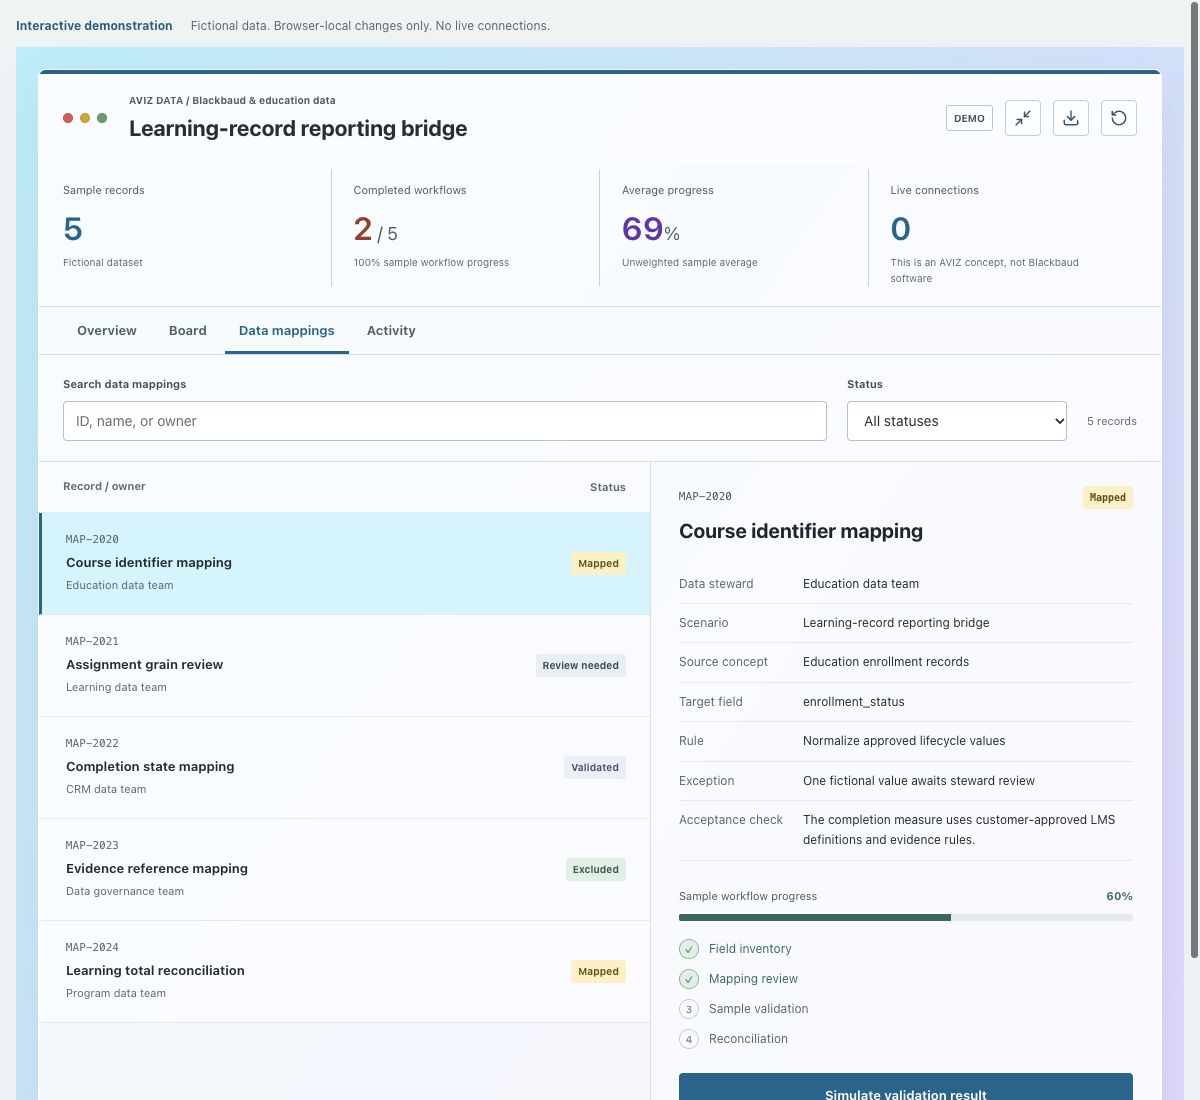Click the Completed workflows 2 / 5 value

click(376, 230)
